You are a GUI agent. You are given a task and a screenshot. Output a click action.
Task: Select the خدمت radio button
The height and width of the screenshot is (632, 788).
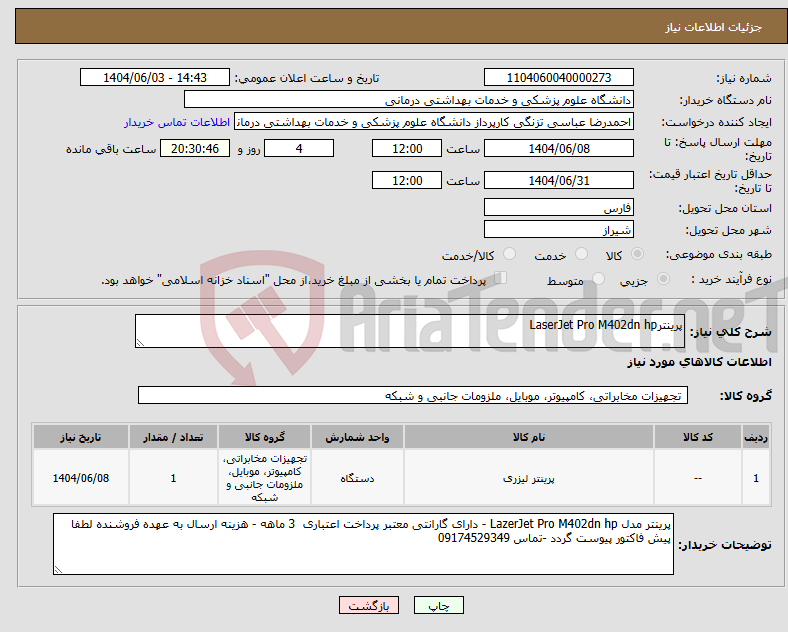(581, 254)
